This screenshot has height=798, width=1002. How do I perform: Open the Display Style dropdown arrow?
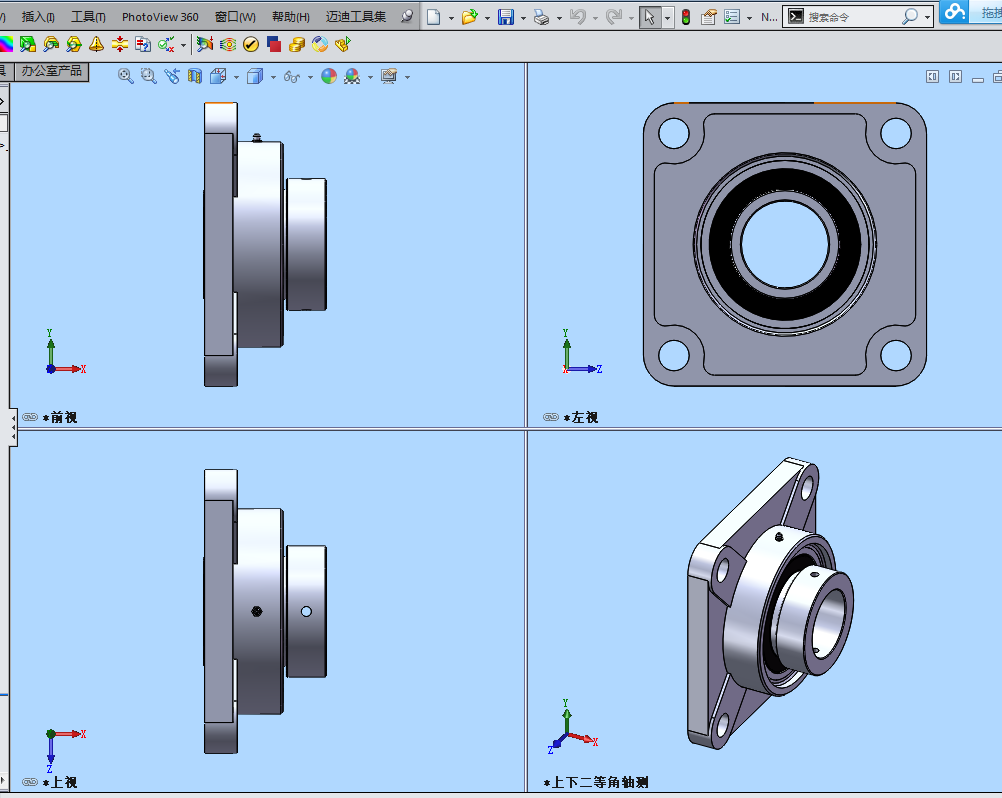click(273, 77)
